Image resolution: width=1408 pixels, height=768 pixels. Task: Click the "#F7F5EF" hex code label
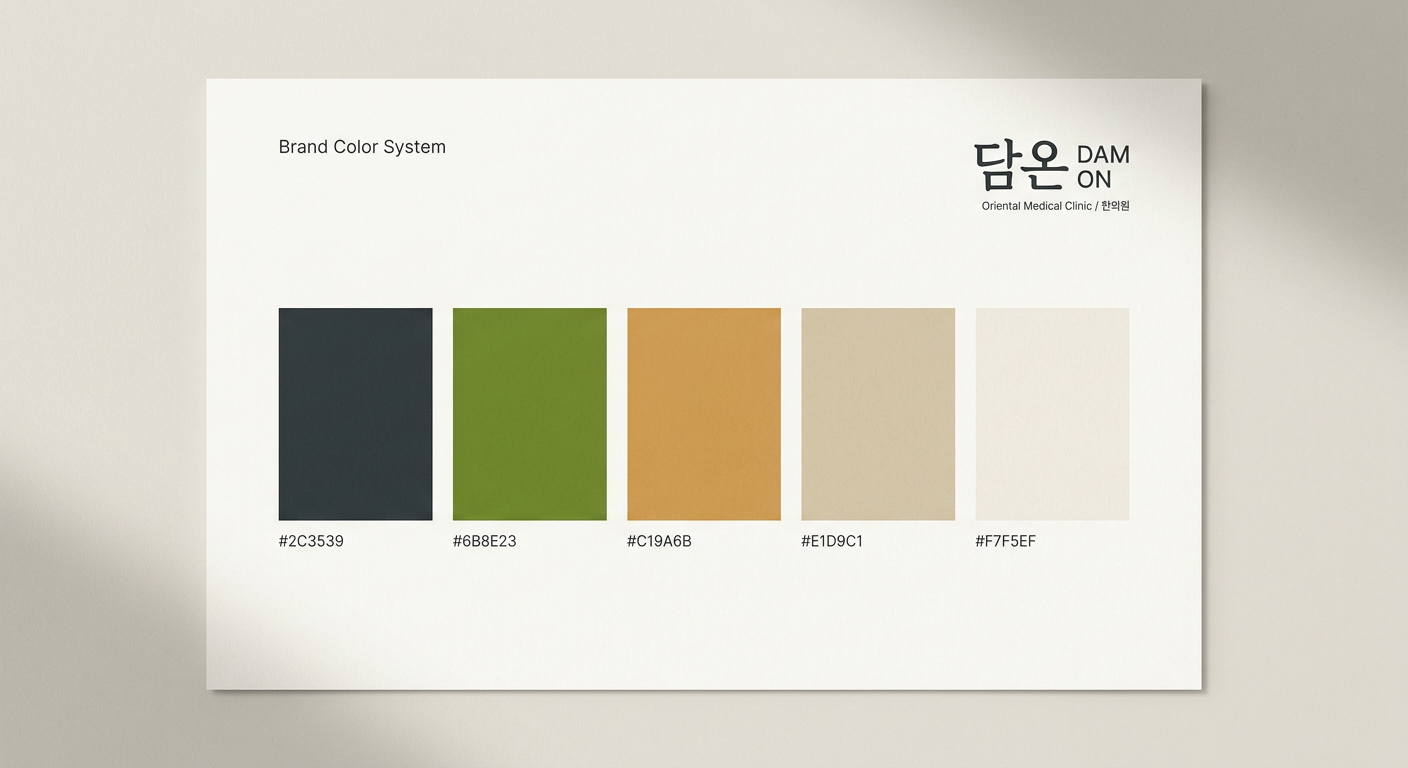1006,541
